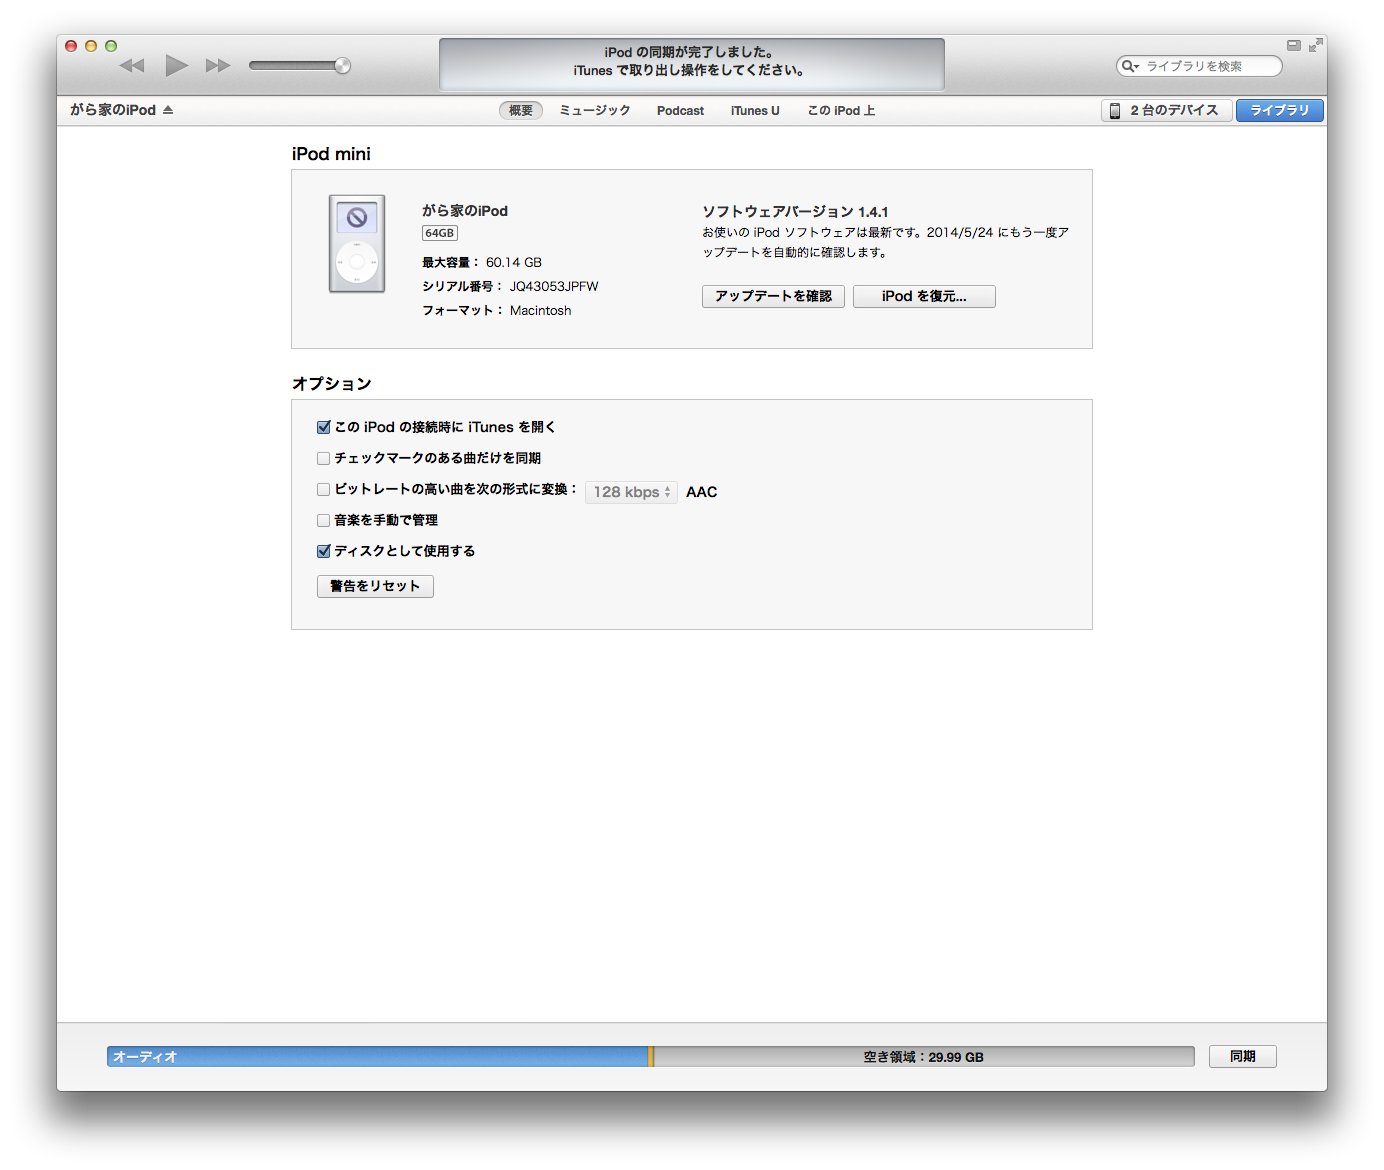
Task: Click the Macintosh format value
Action: pos(541,310)
